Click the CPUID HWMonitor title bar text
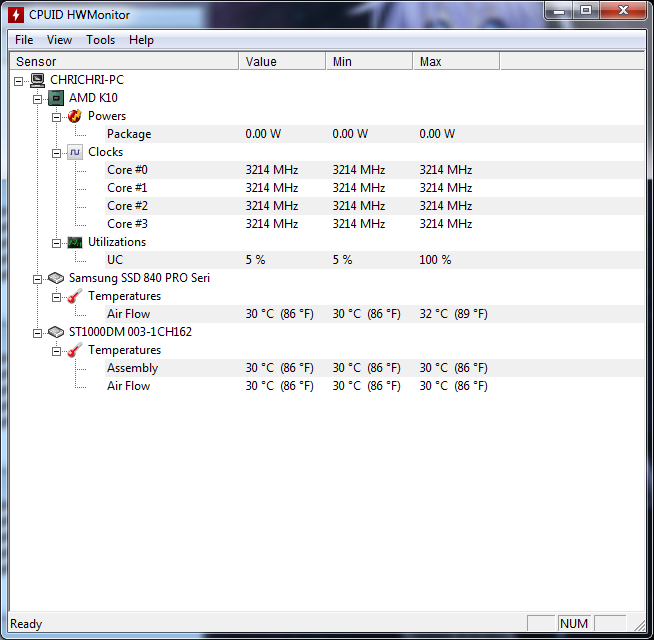654x640 pixels. tap(79, 15)
